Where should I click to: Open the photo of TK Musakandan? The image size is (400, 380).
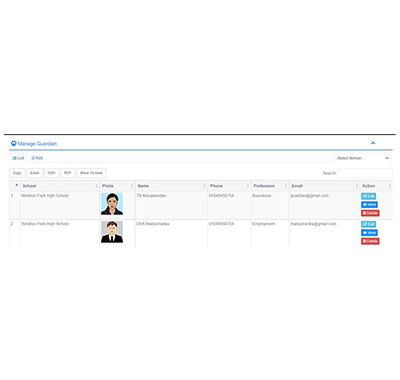112,204
